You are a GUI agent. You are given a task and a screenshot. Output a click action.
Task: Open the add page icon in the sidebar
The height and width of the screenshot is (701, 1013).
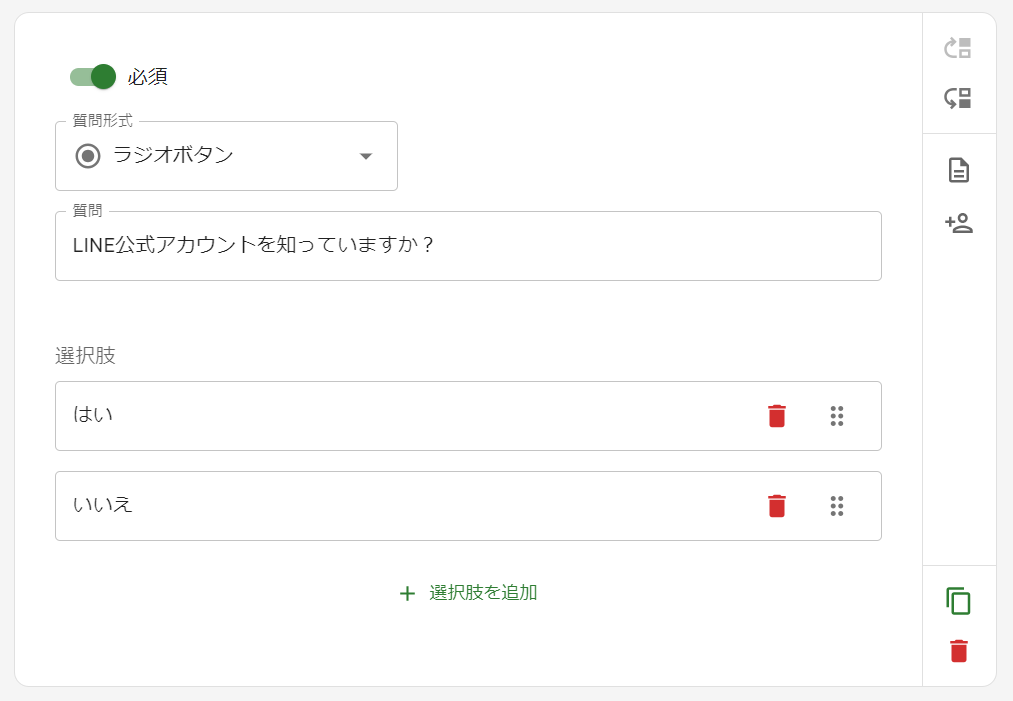coord(959,170)
